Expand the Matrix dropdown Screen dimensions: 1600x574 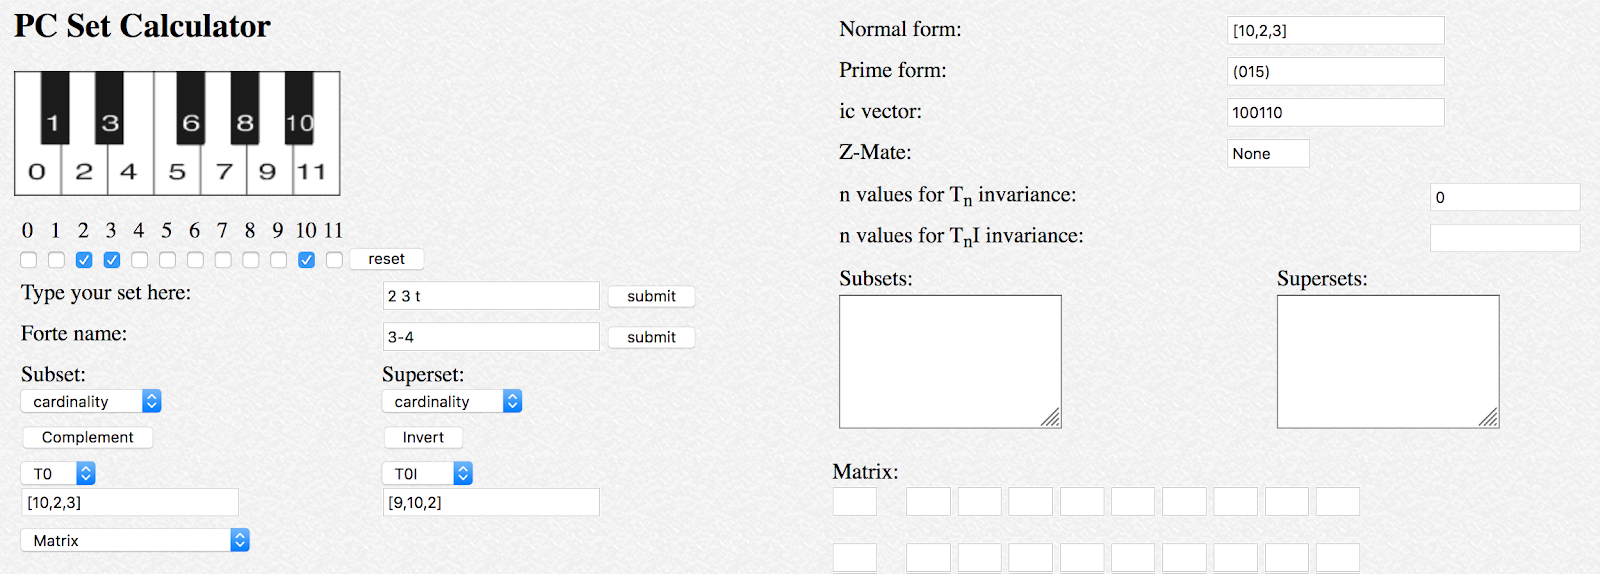(135, 540)
